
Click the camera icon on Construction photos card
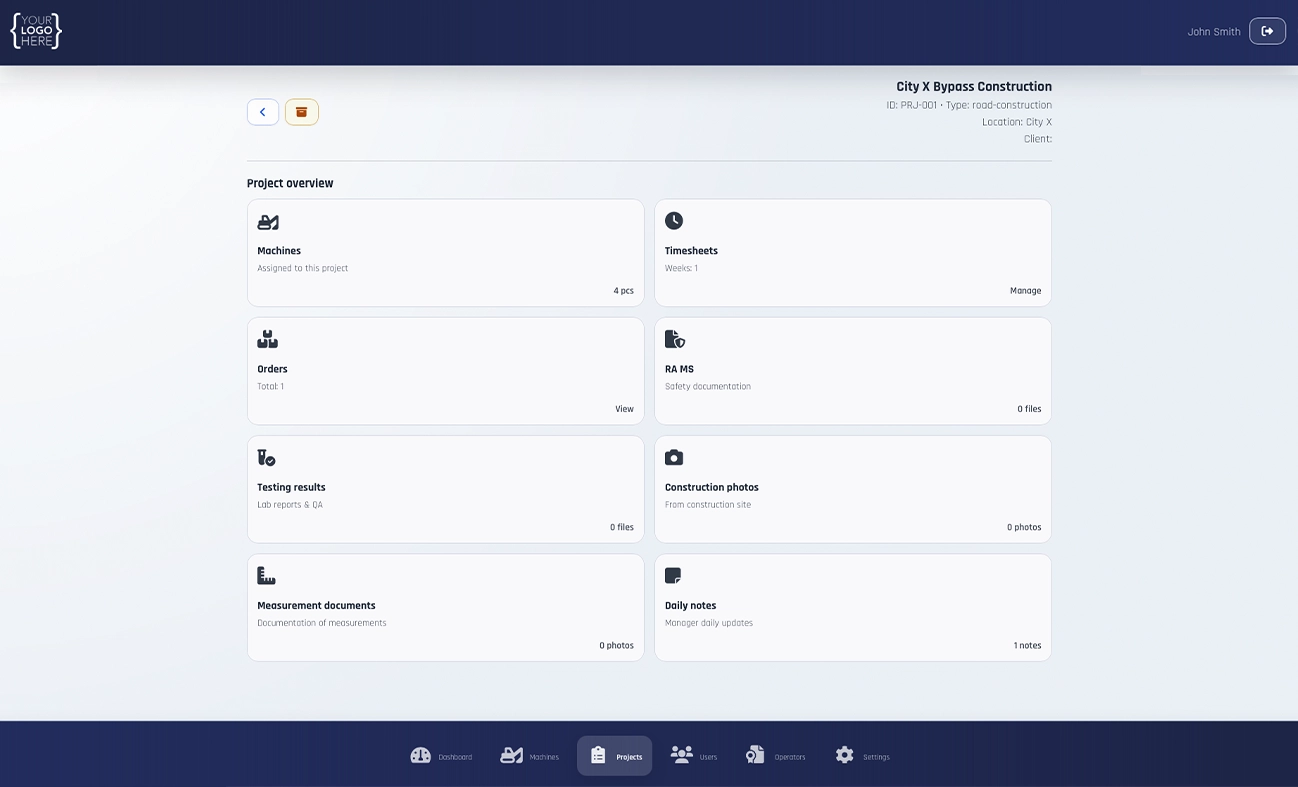[x=673, y=456]
